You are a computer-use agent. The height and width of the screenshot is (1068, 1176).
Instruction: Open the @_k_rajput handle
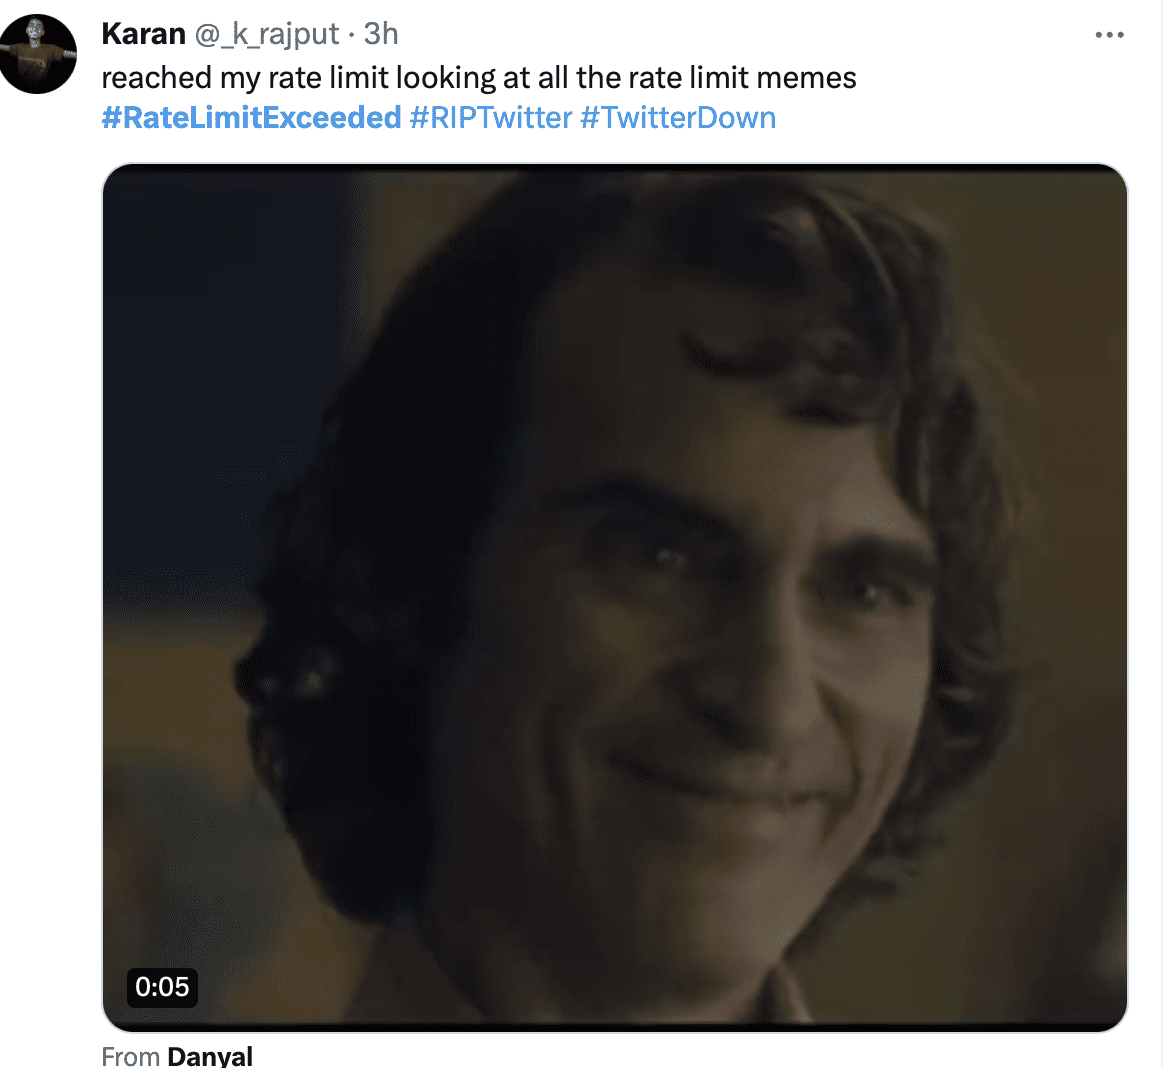pos(266,34)
